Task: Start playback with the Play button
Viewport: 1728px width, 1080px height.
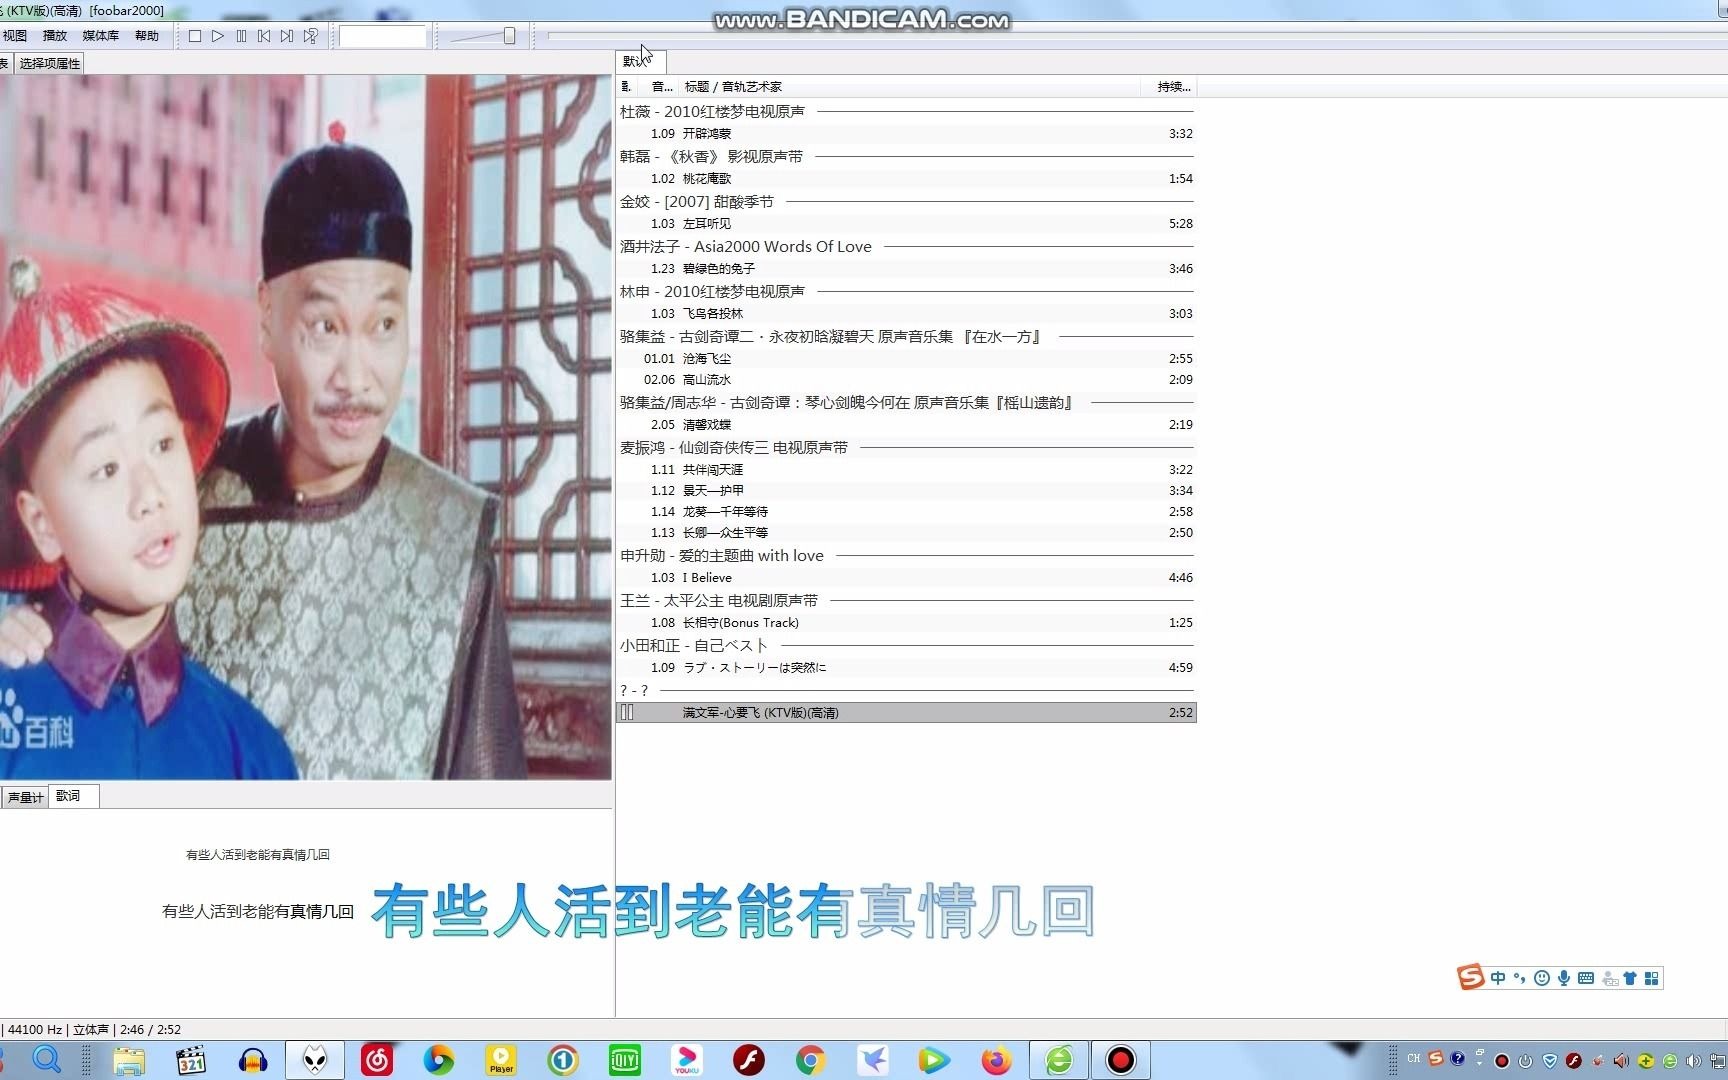Action: coord(218,36)
